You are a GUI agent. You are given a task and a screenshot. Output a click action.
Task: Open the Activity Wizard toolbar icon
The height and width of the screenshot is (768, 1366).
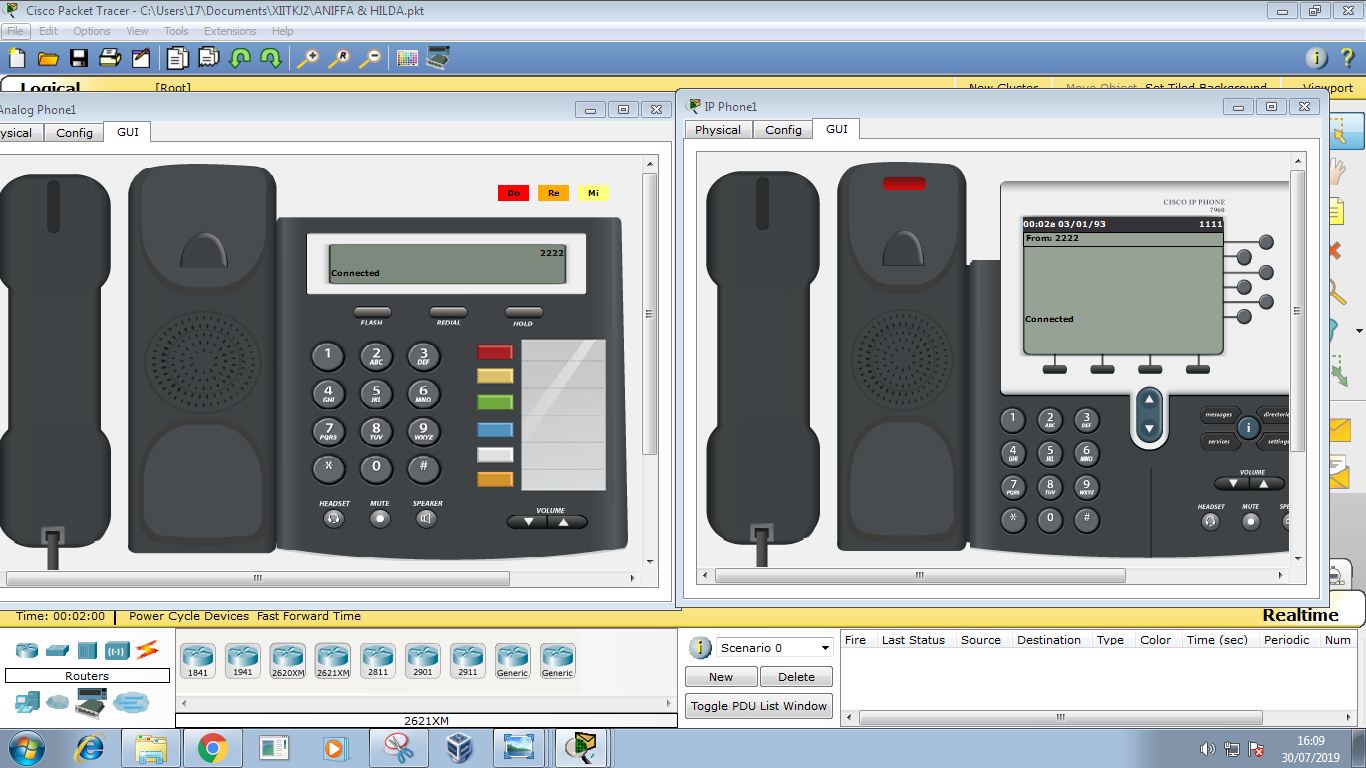(141, 58)
